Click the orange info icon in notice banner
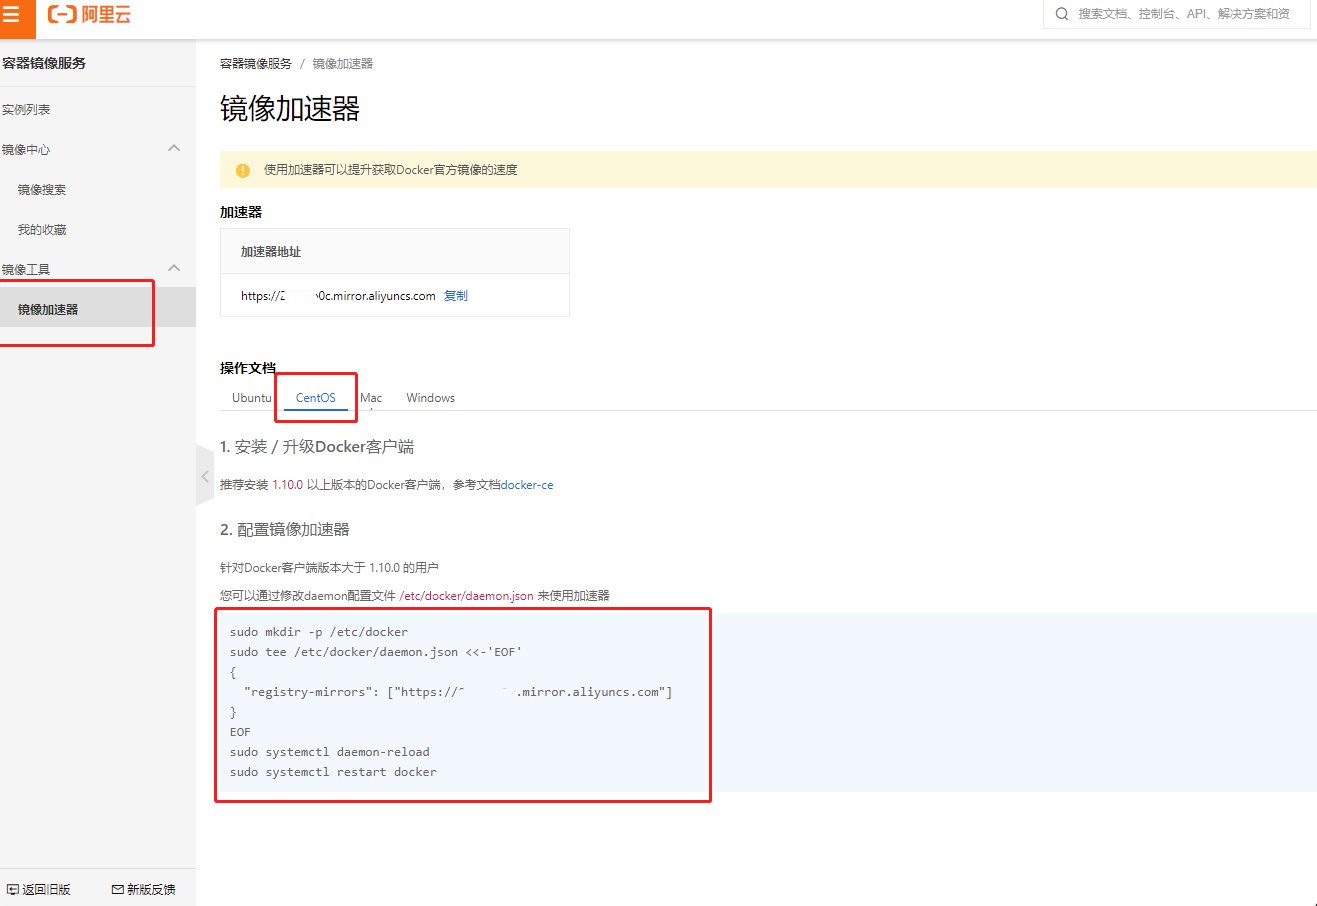 242,170
